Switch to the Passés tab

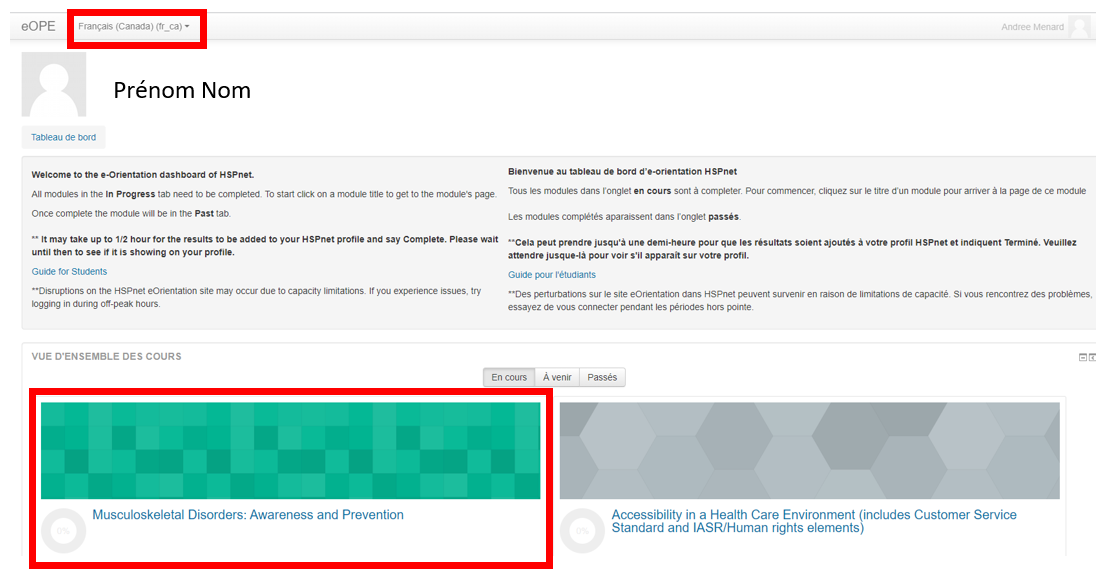(602, 377)
